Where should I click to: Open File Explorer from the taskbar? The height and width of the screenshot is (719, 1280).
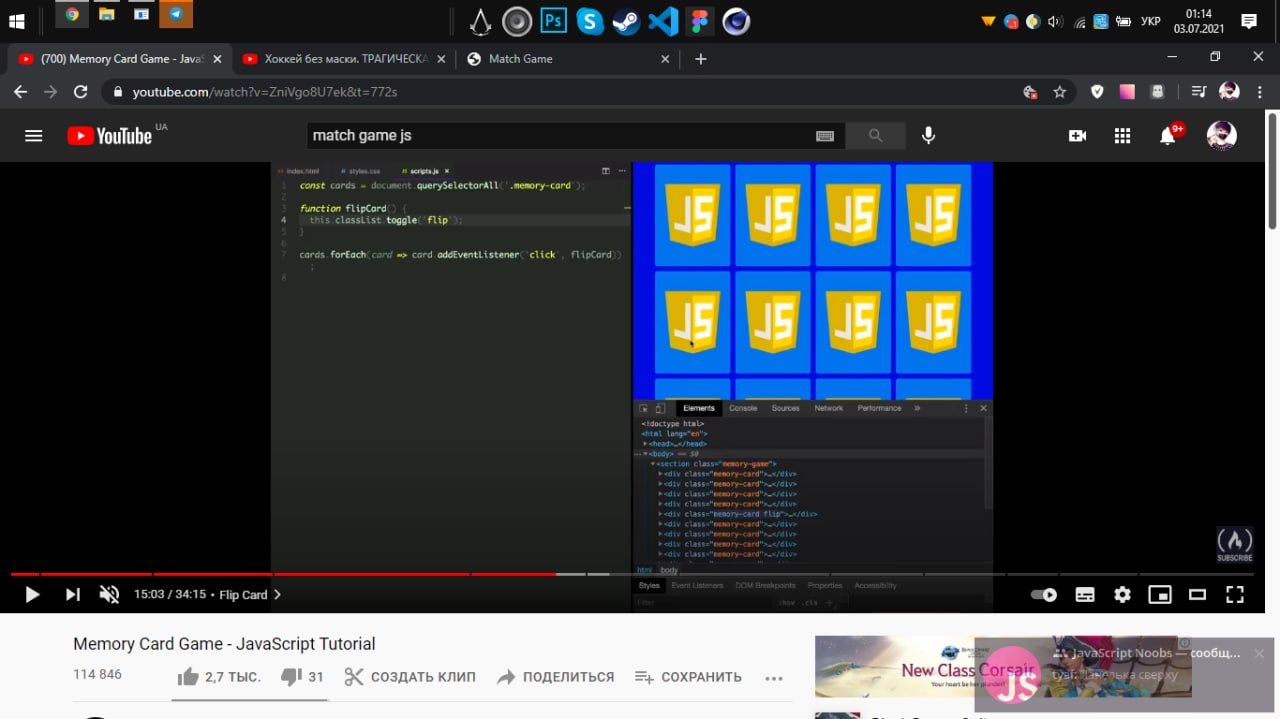coord(106,15)
